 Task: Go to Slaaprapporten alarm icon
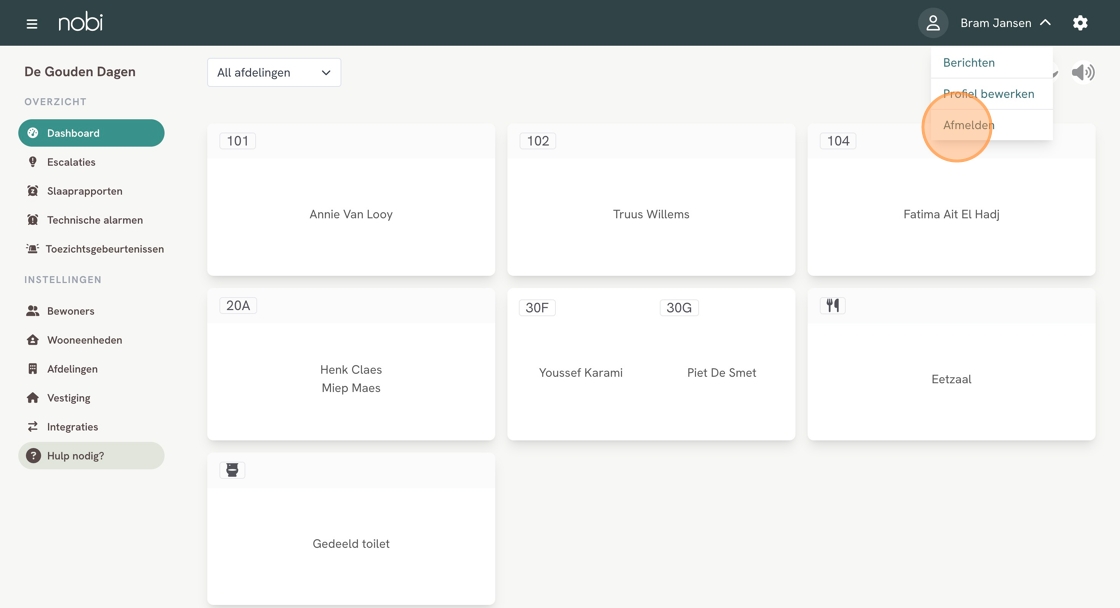(x=33, y=191)
